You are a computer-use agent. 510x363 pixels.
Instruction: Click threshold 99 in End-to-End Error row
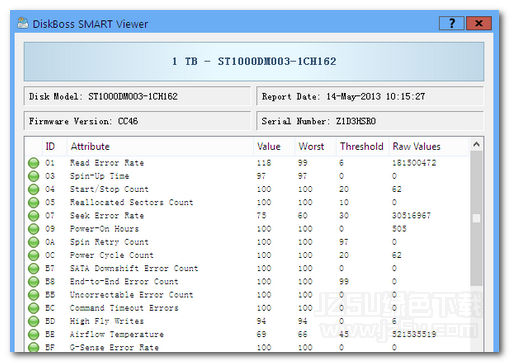pyautogui.click(x=344, y=282)
